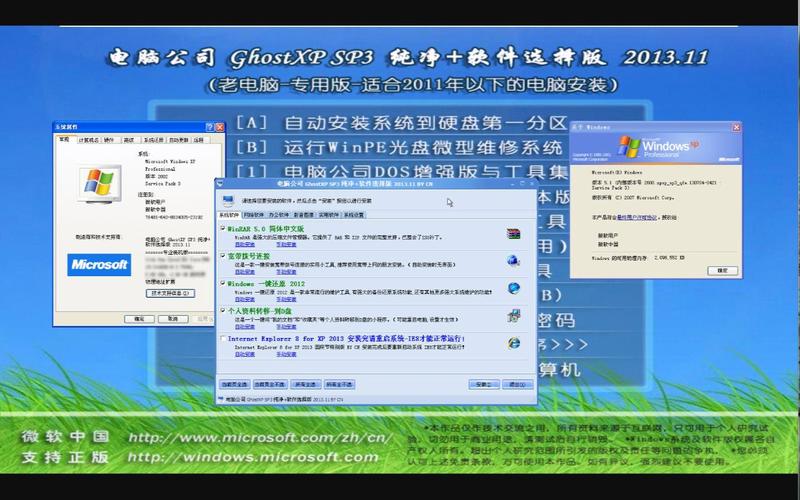Toggle the WinRAR 5.0 简体中文版 checkbox
This screenshot has height=500, width=800.
(x=223, y=229)
